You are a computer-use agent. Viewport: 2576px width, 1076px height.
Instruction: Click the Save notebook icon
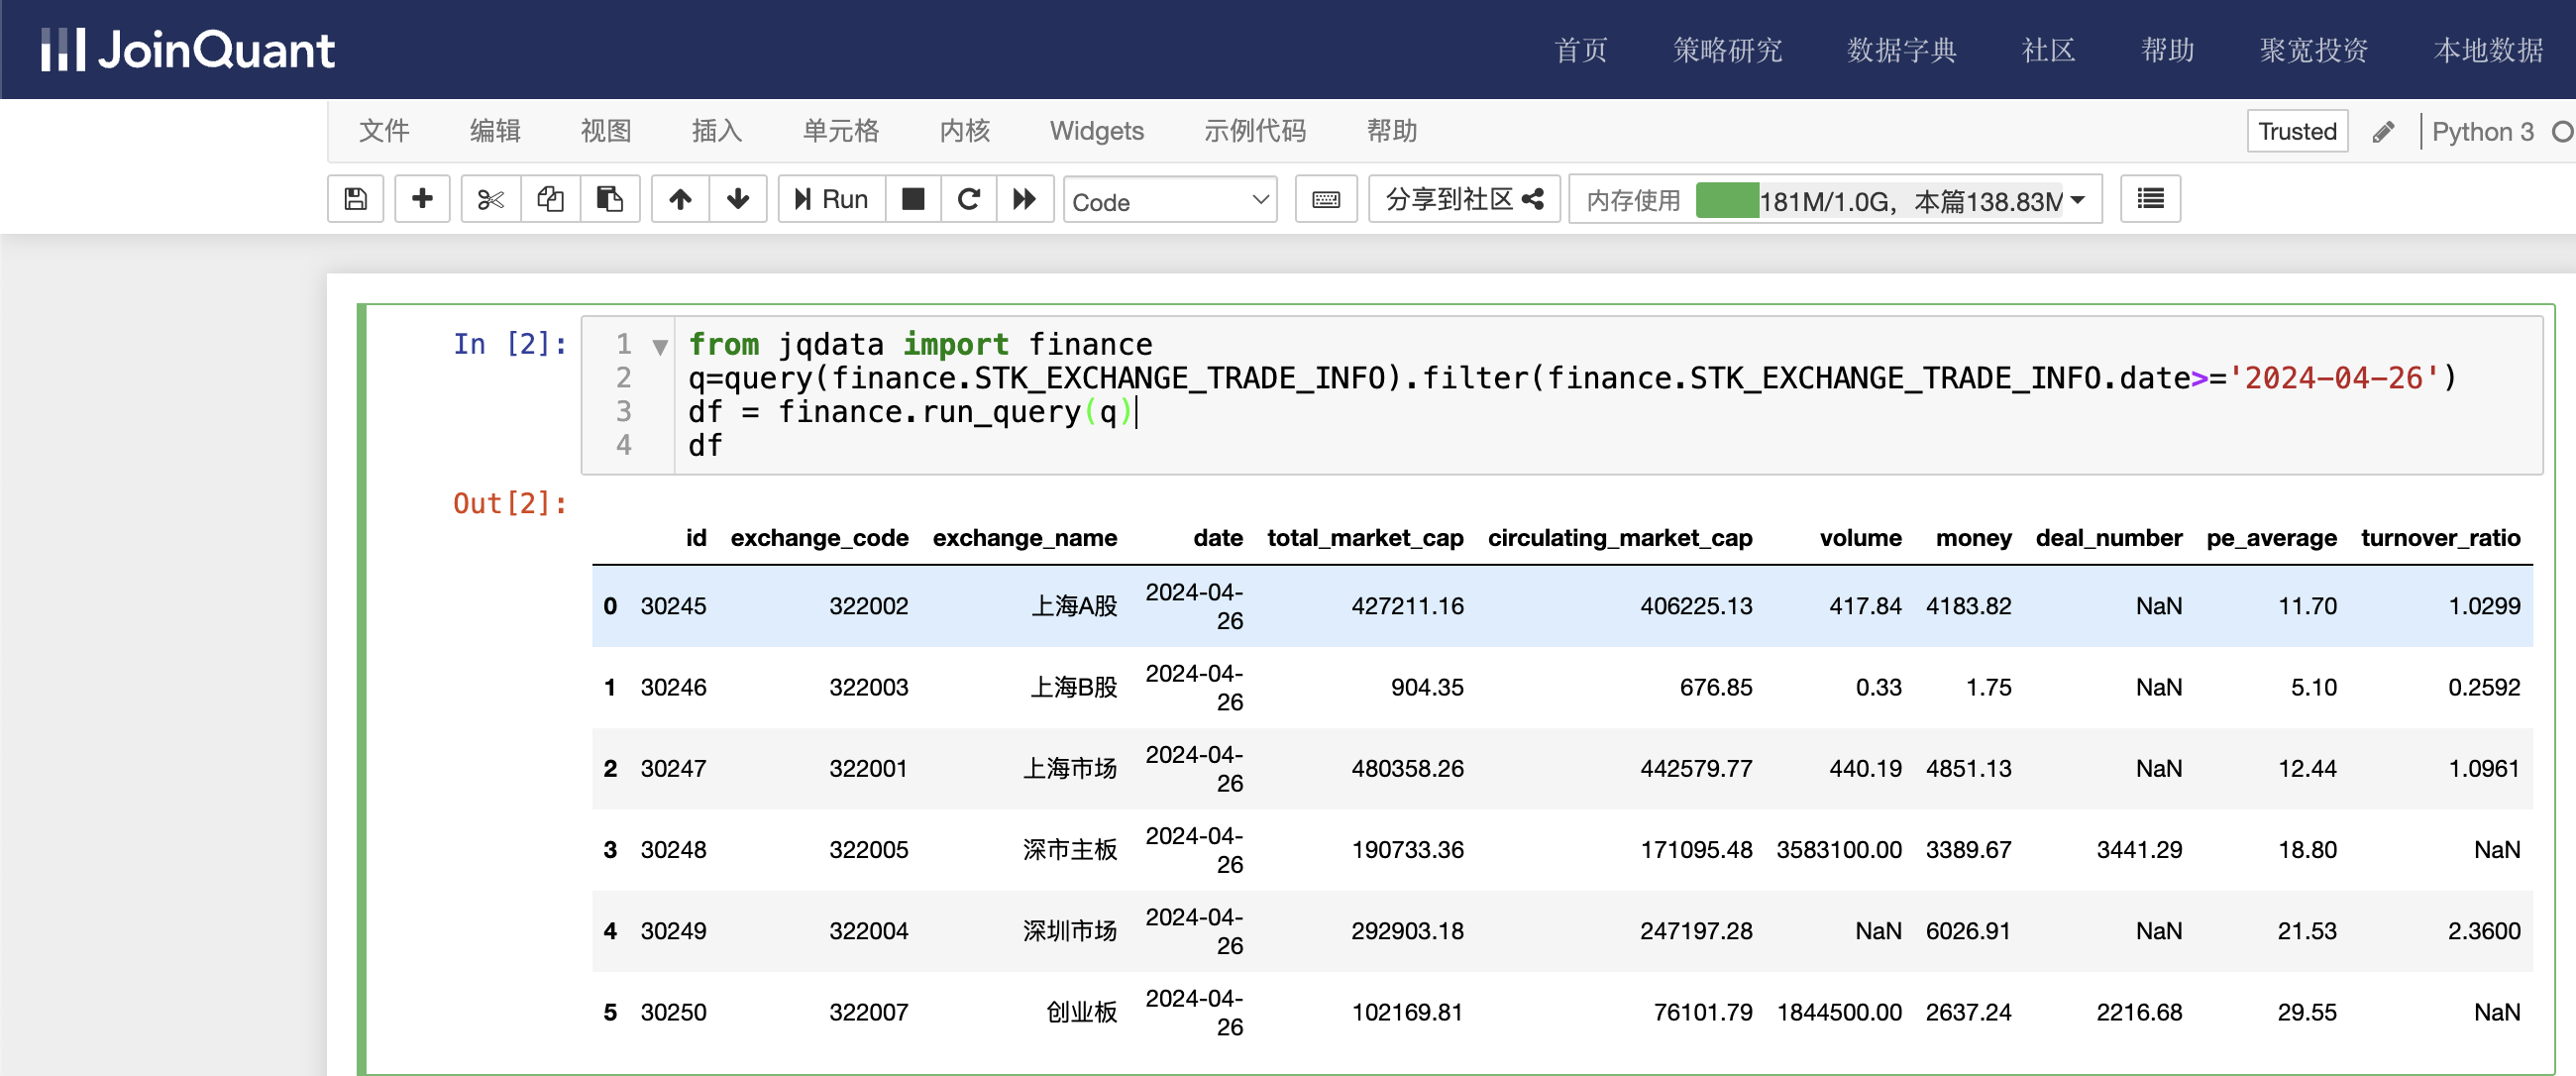[x=357, y=200]
